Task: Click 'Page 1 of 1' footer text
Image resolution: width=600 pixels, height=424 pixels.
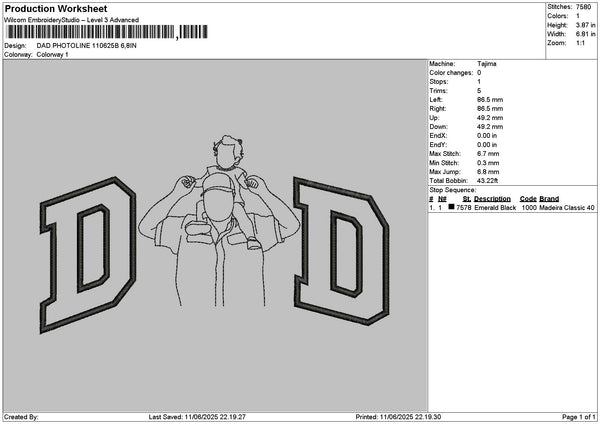Action: pyautogui.click(x=579, y=417)
